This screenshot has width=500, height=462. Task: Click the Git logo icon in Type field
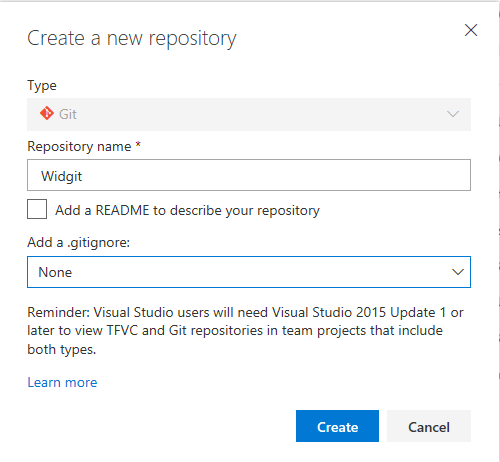click(x=47, y=113)
